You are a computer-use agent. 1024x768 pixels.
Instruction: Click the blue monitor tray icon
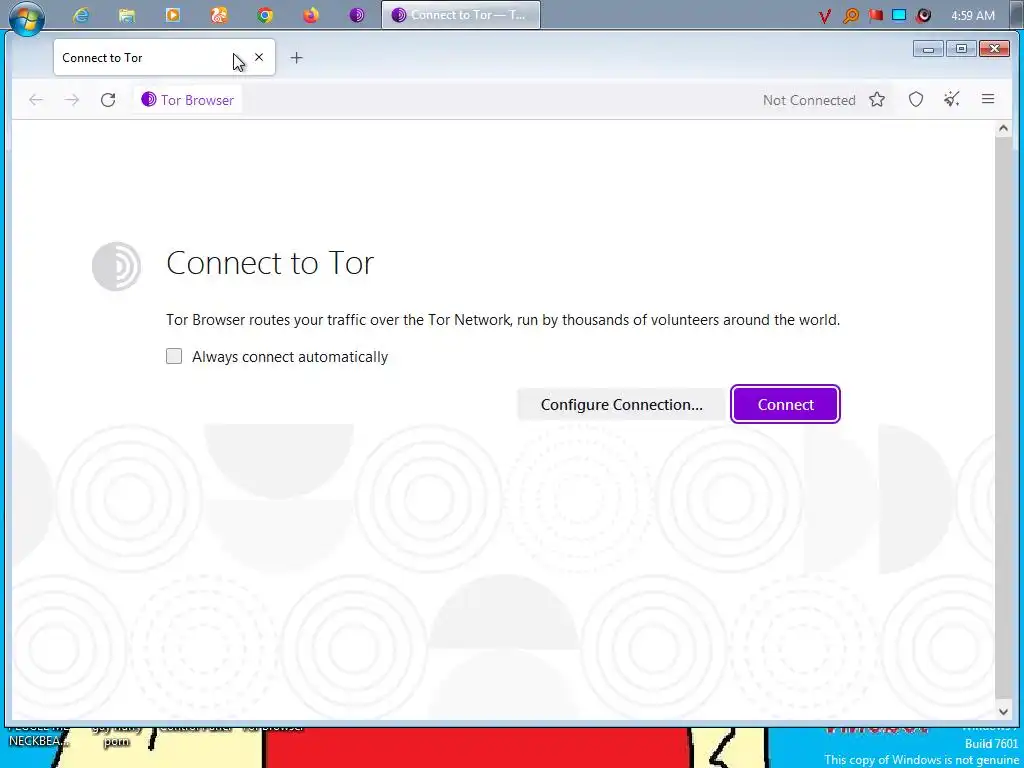[899, 15]
